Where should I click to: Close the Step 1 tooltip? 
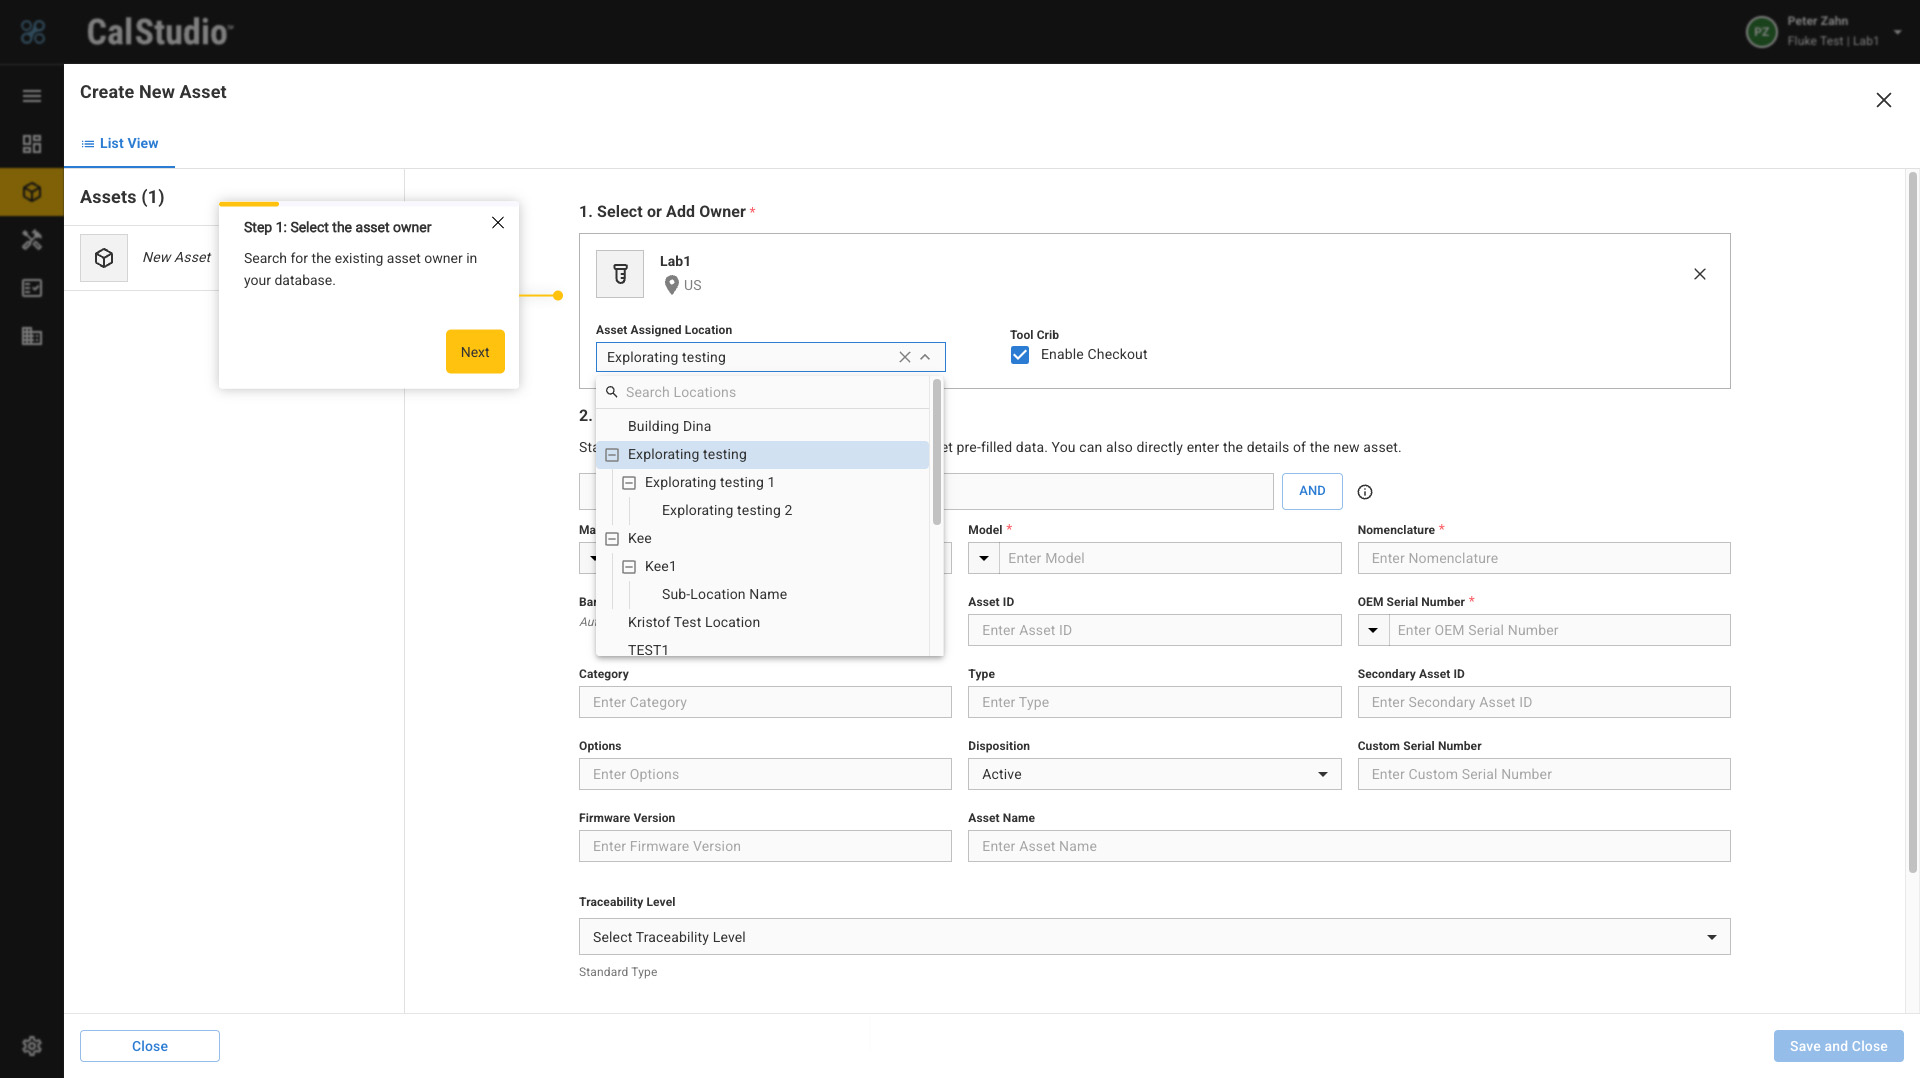click(498, 223)
